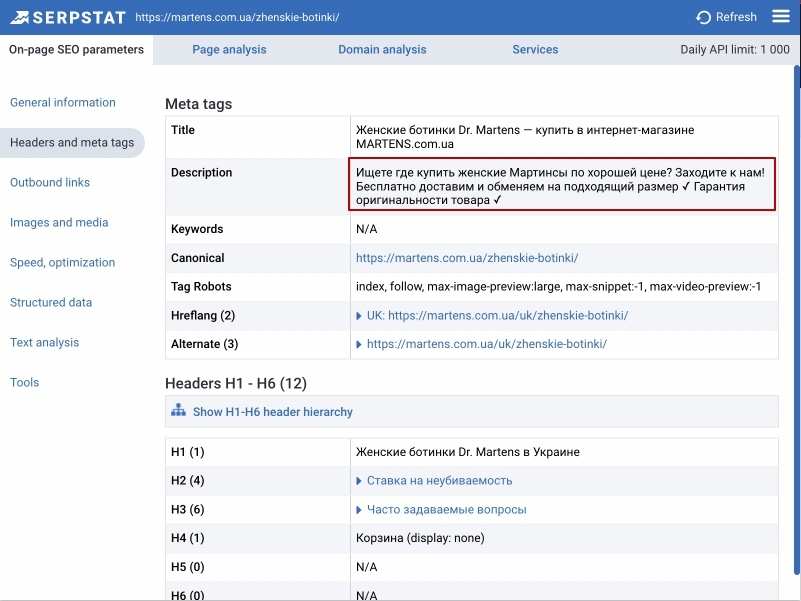Open the Alternate uk/zhenskie-botinki link

[x=487, y=344]
